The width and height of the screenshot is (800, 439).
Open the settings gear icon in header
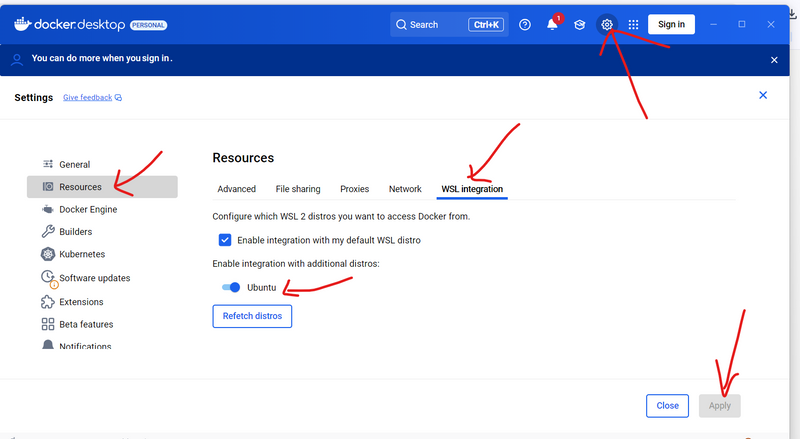coord(606,24)
